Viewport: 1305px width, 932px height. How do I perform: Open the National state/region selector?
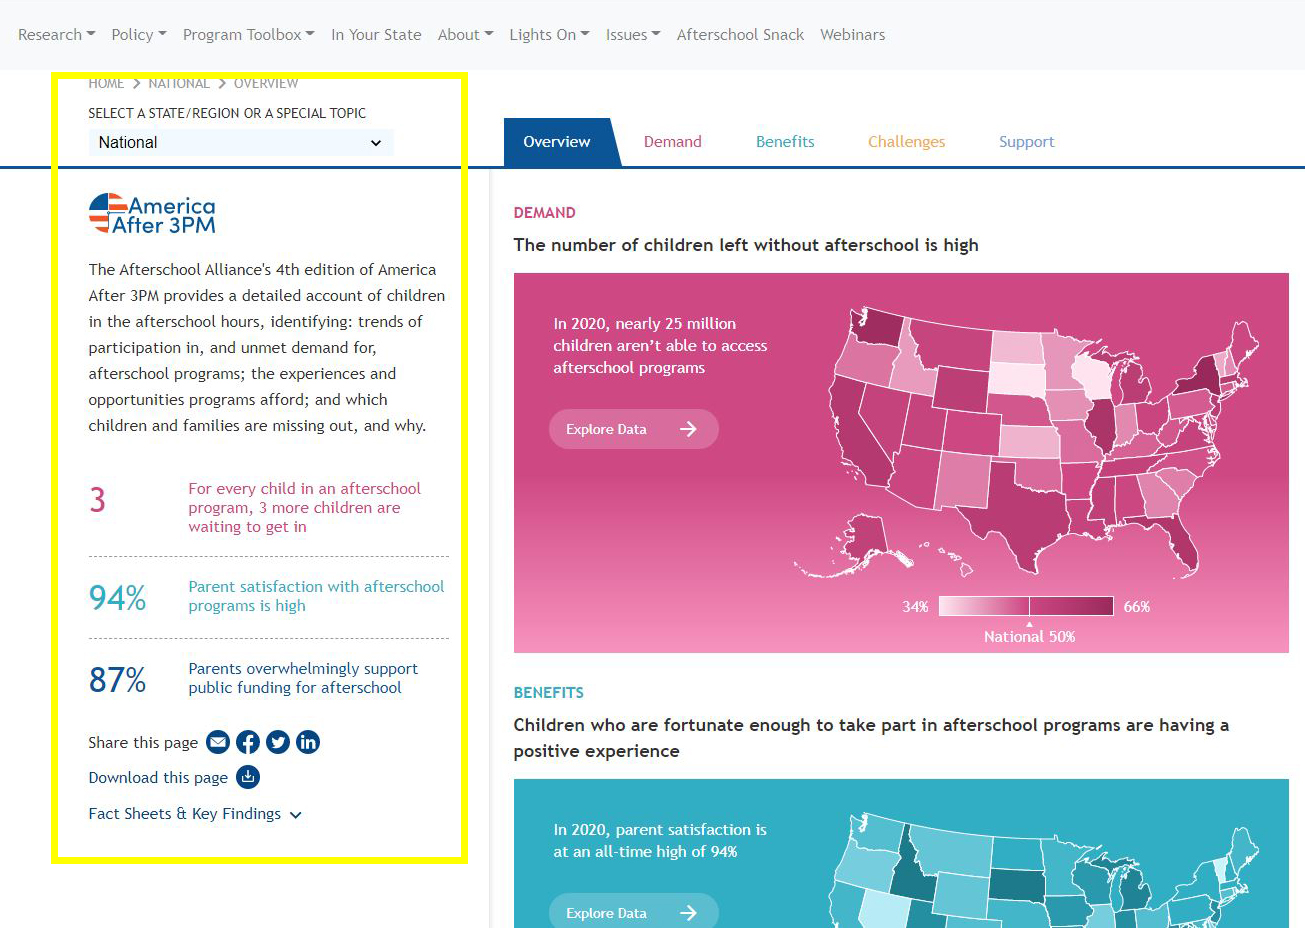click(x=241, y=142)
